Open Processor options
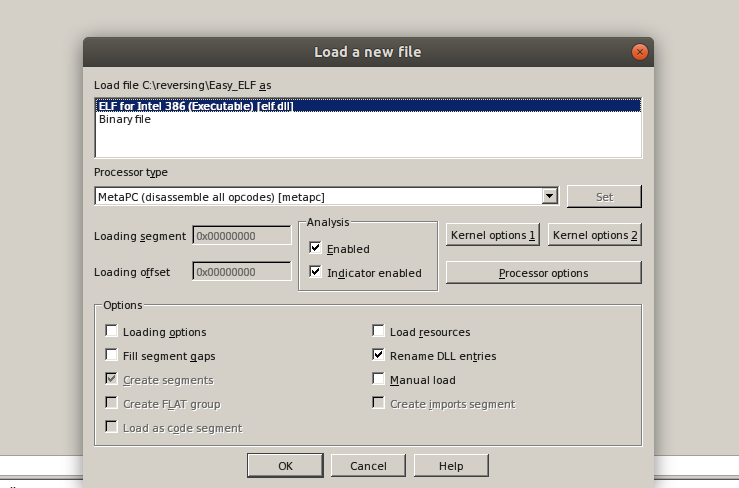This screenshot has height=488, width=739. pos(543,273)
